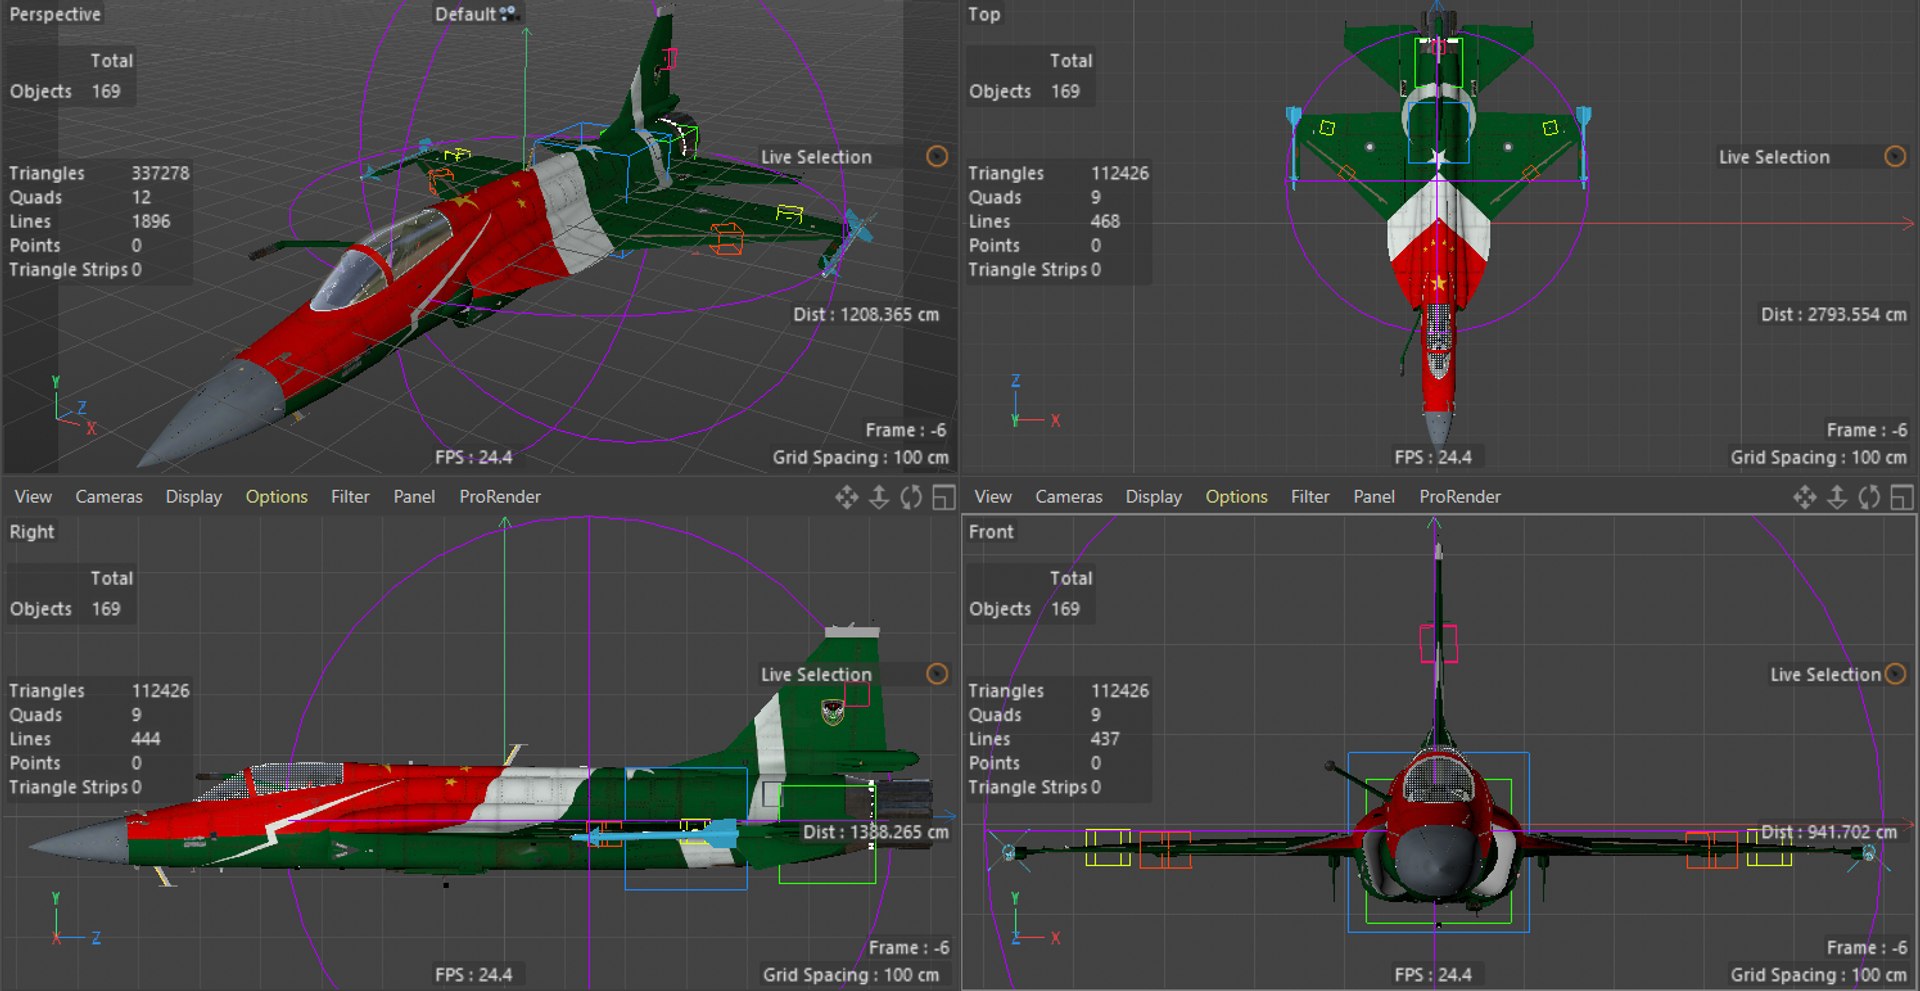Click the move camera icon in Front viewport menu bar
This screenshot has height=991, width=1920.
pos(1805,497)
